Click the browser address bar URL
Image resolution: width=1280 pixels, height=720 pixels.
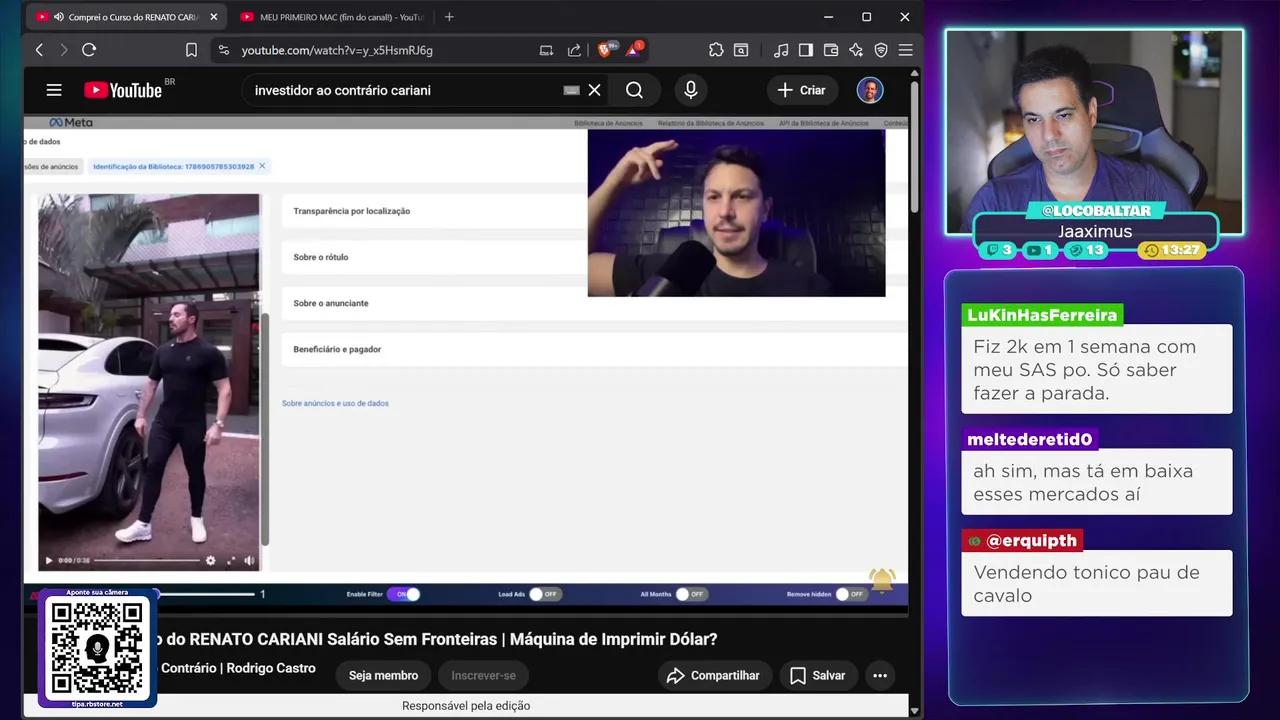(337, 50)
